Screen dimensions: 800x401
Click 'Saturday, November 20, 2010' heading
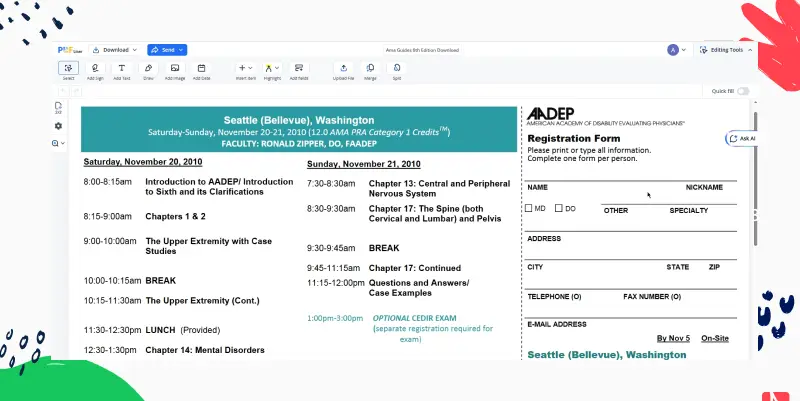143,162
